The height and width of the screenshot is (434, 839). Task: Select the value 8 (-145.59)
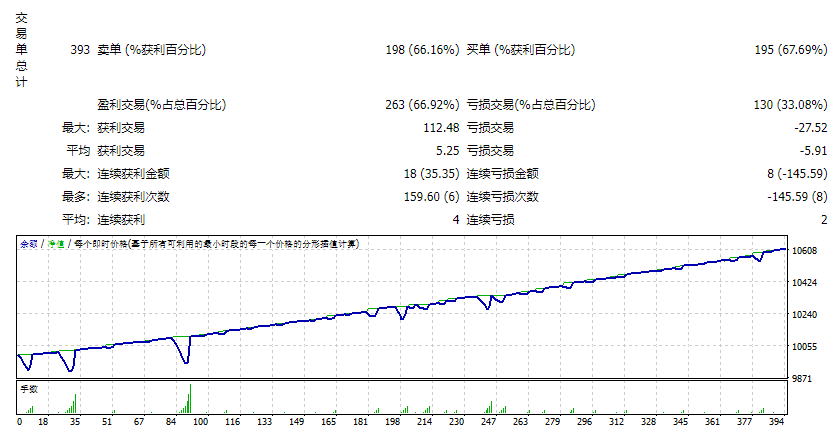click(x=797, y=173)
